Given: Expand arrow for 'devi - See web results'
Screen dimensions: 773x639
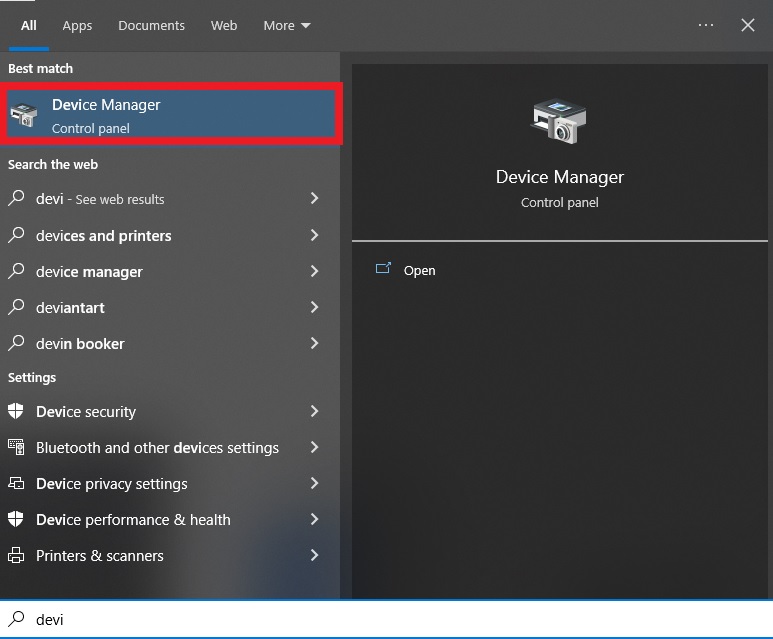Looking at the screenshot, I should [315, 198].
